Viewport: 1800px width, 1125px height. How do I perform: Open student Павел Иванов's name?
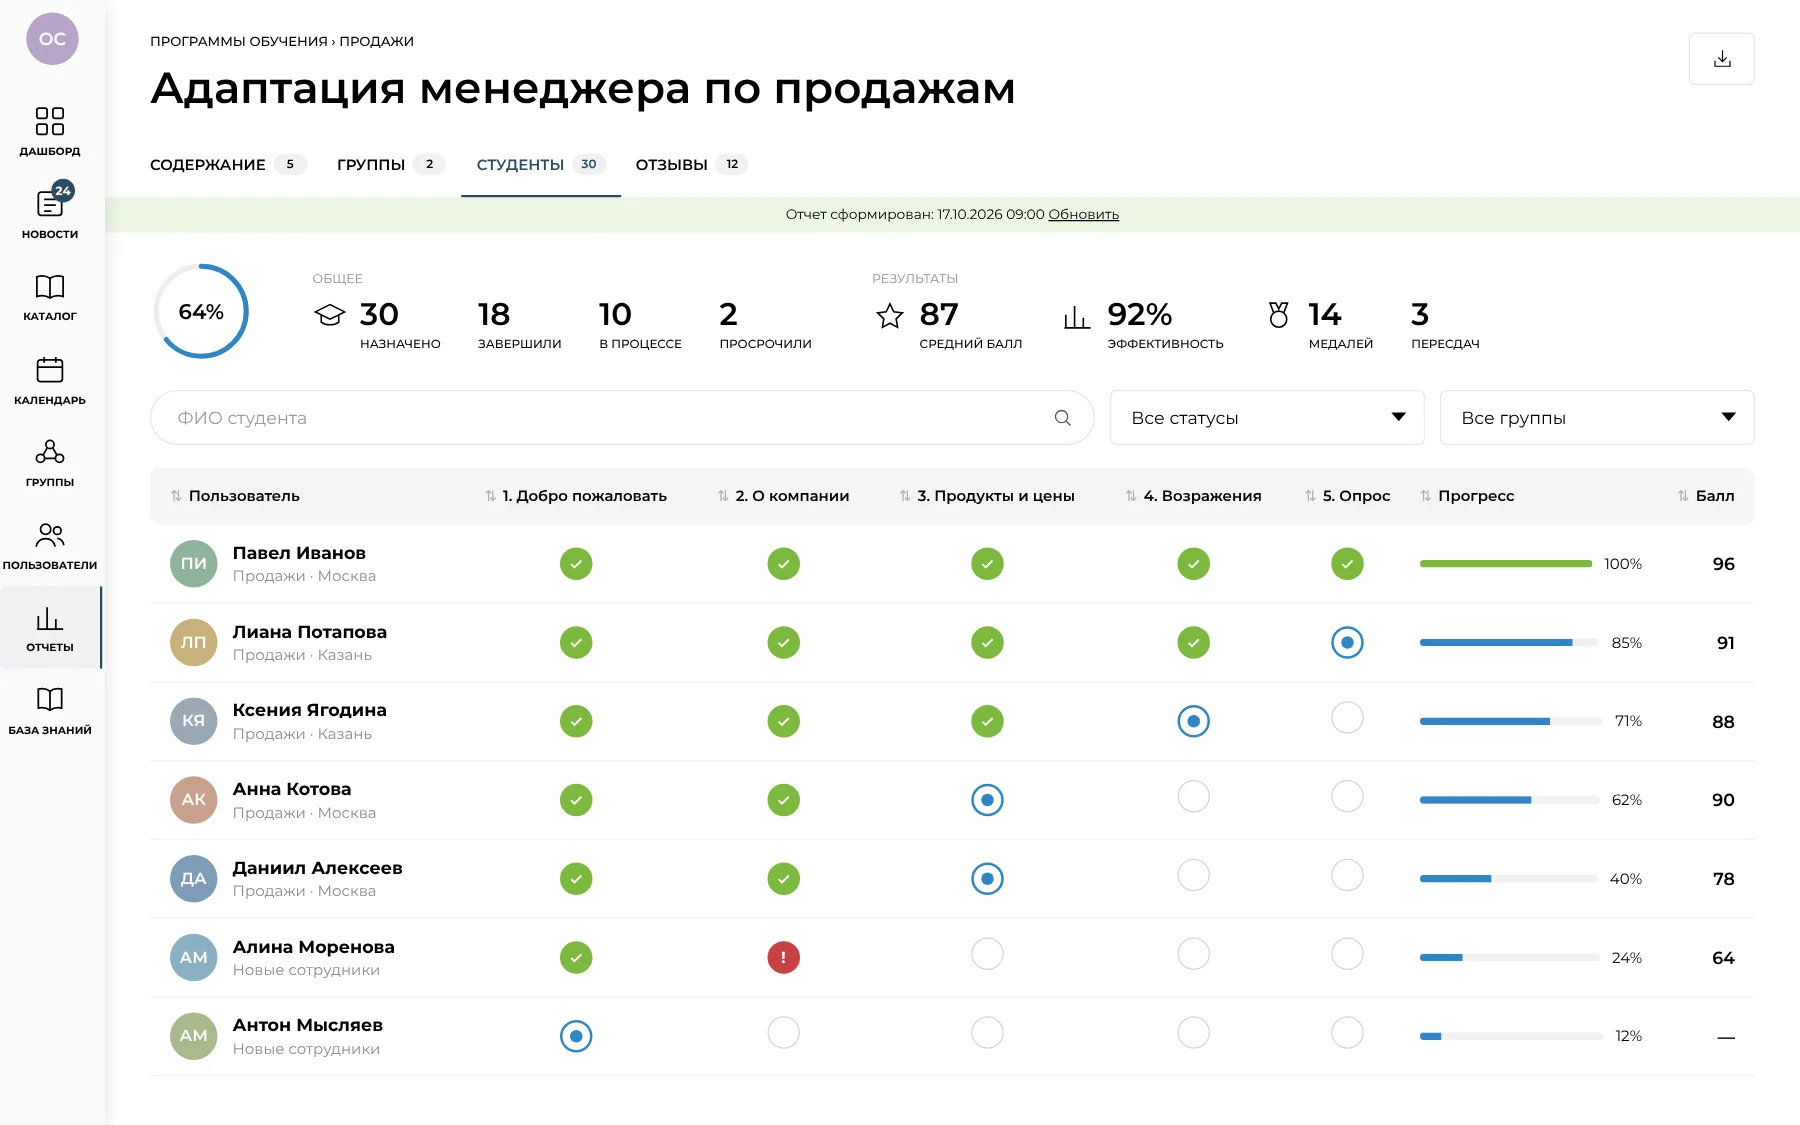click(x=299, y=553)
